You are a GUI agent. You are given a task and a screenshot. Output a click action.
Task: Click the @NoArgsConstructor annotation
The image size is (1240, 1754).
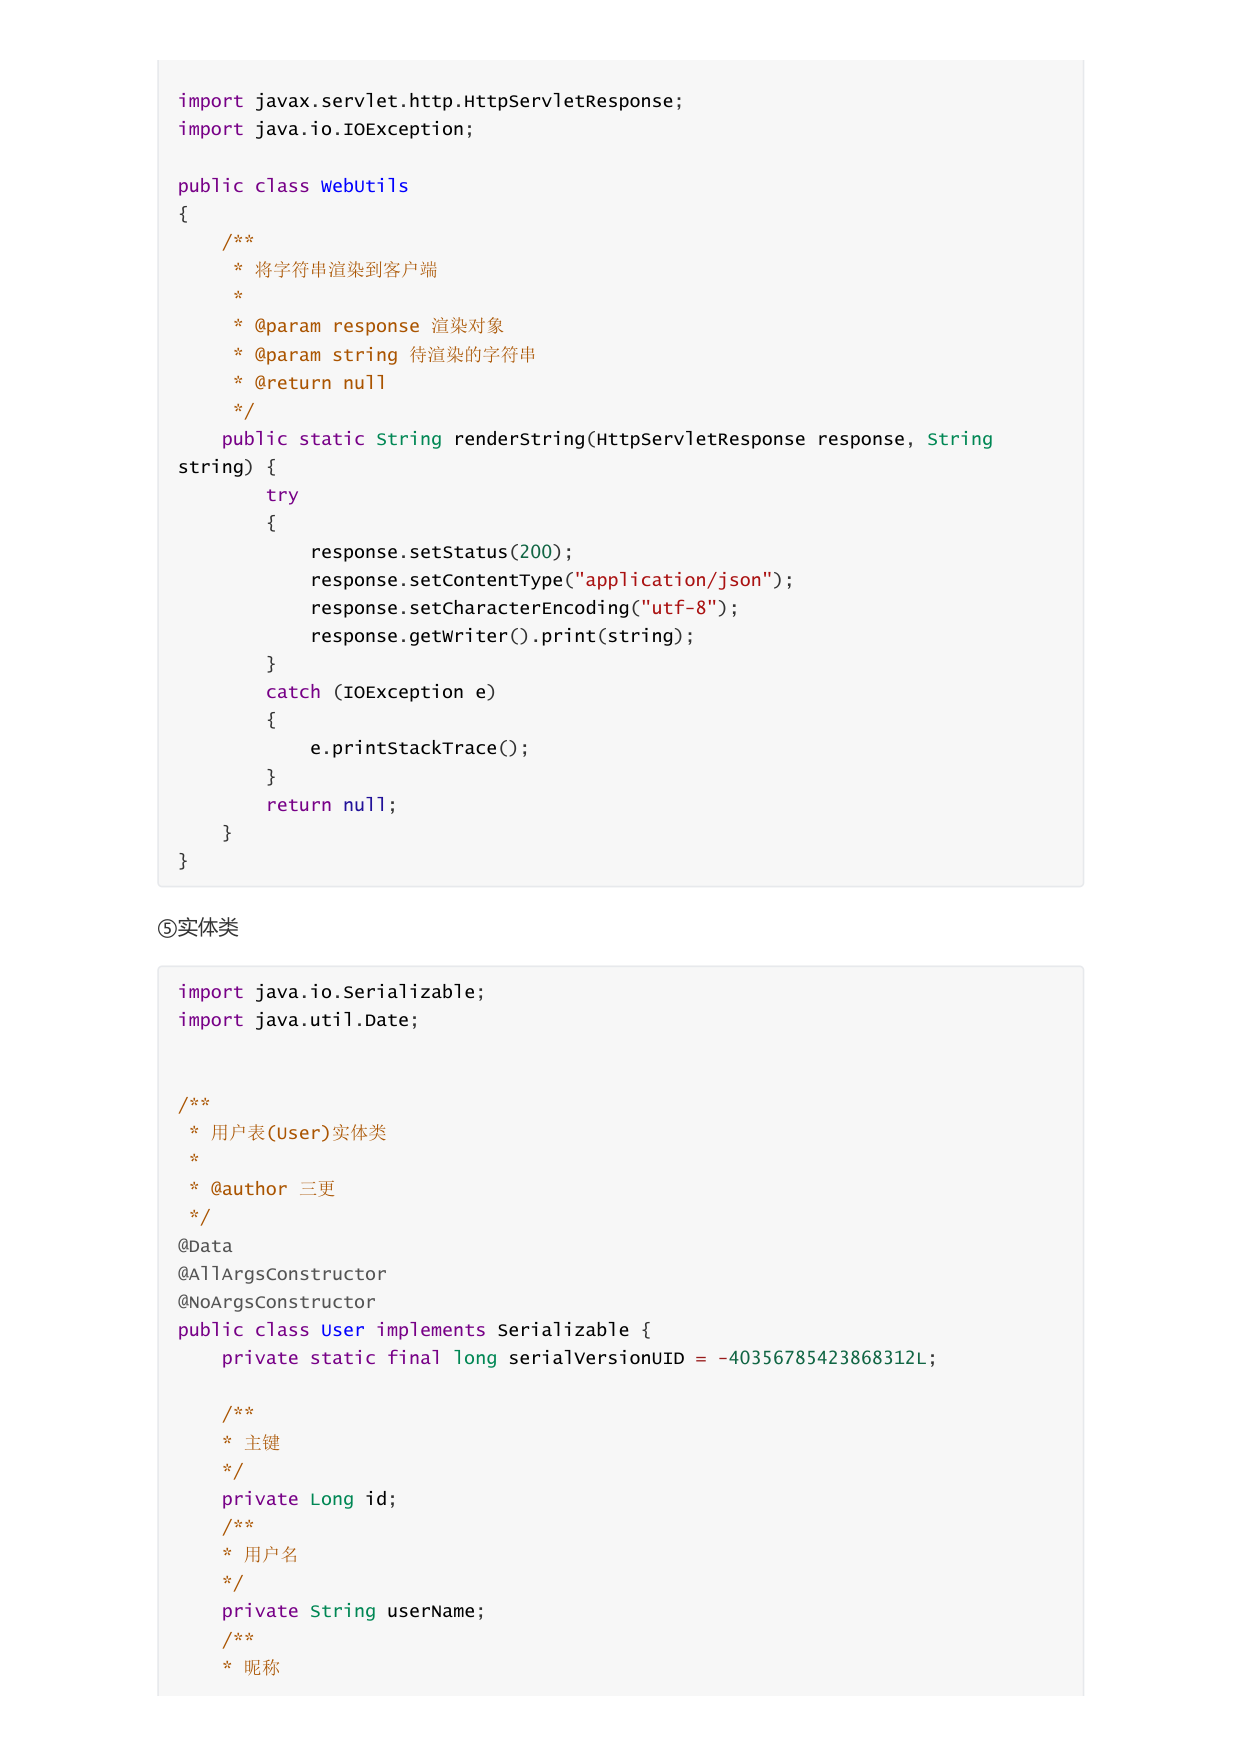click(x=277, y=1302)
